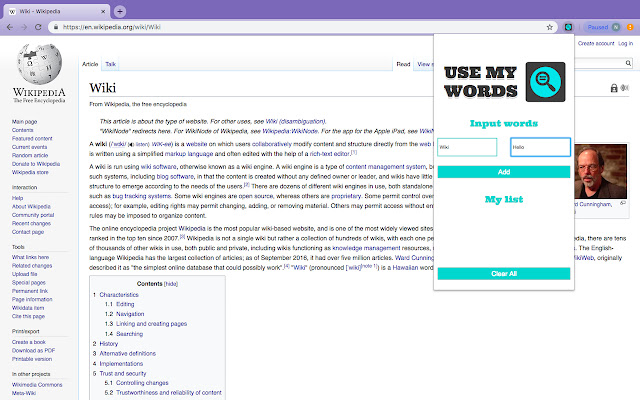640x400 pixels.
Task: Open Cite this page link
Action: [28, 316]
